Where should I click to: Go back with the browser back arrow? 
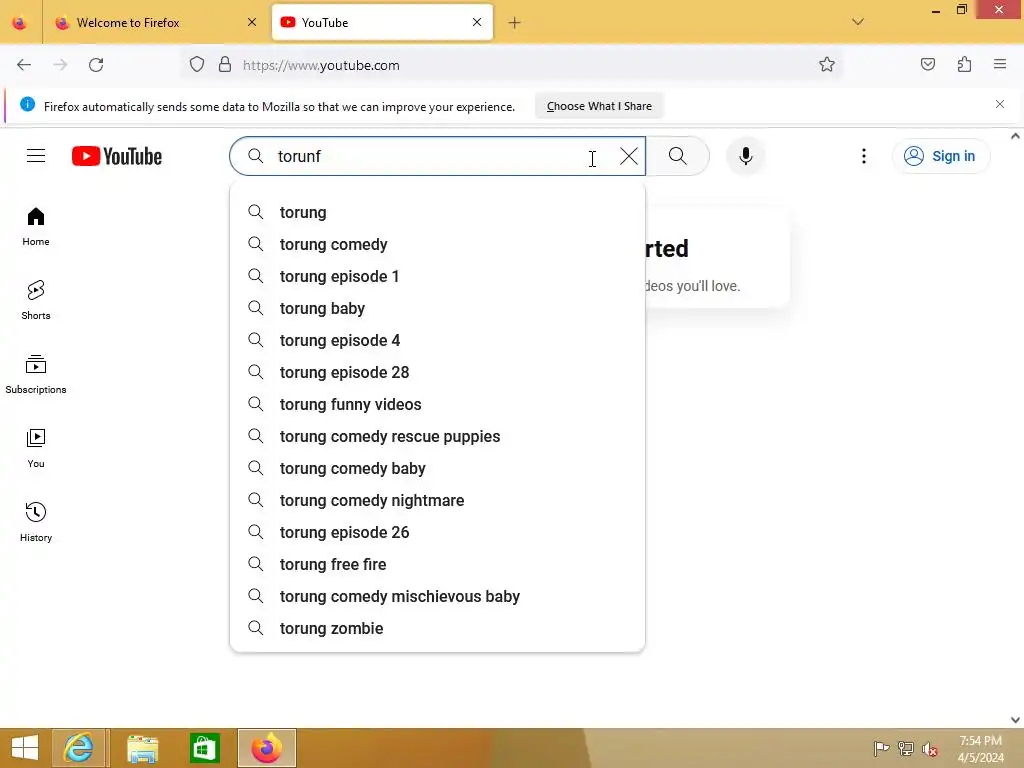pyautogui.click(x=24, y=65)
